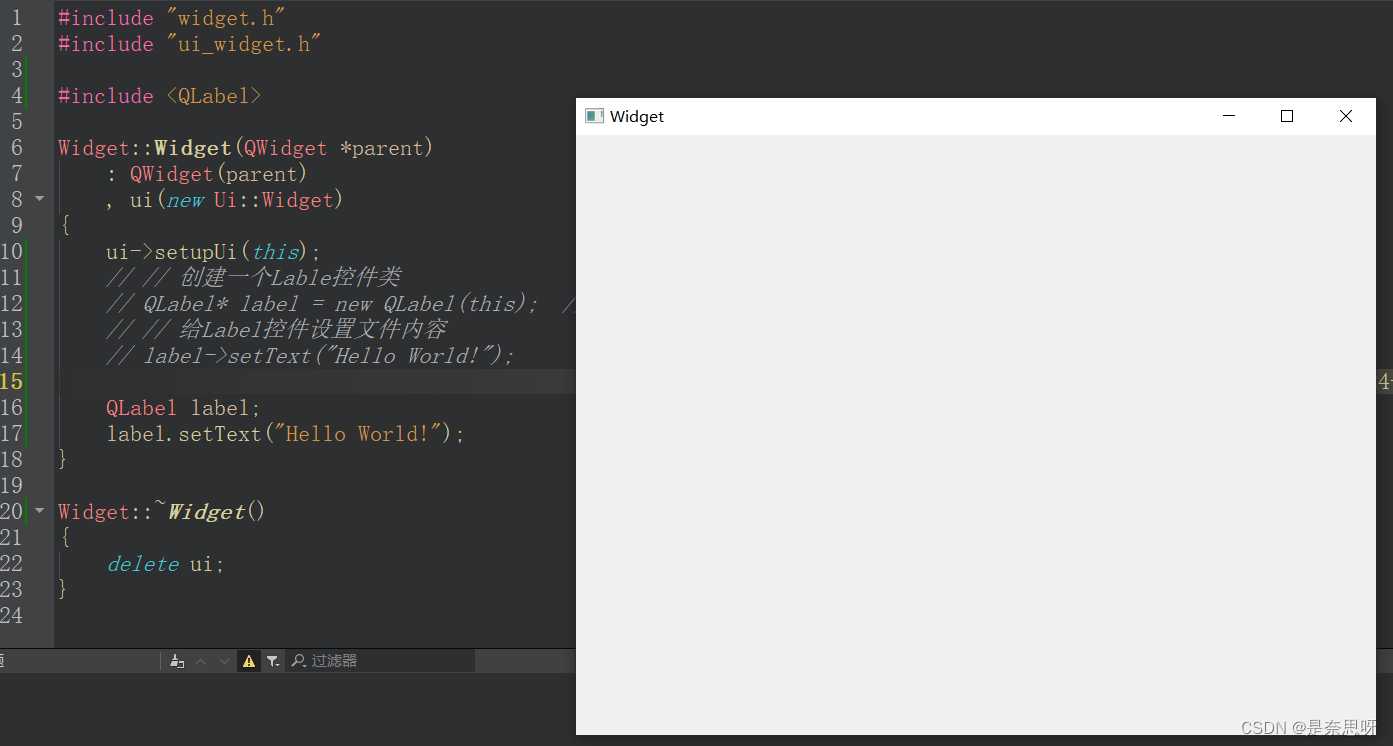Click ", ui(new Ui::Widget)" line
Image resolution: width=1393 pixels, height=746 pixels.
225,200
